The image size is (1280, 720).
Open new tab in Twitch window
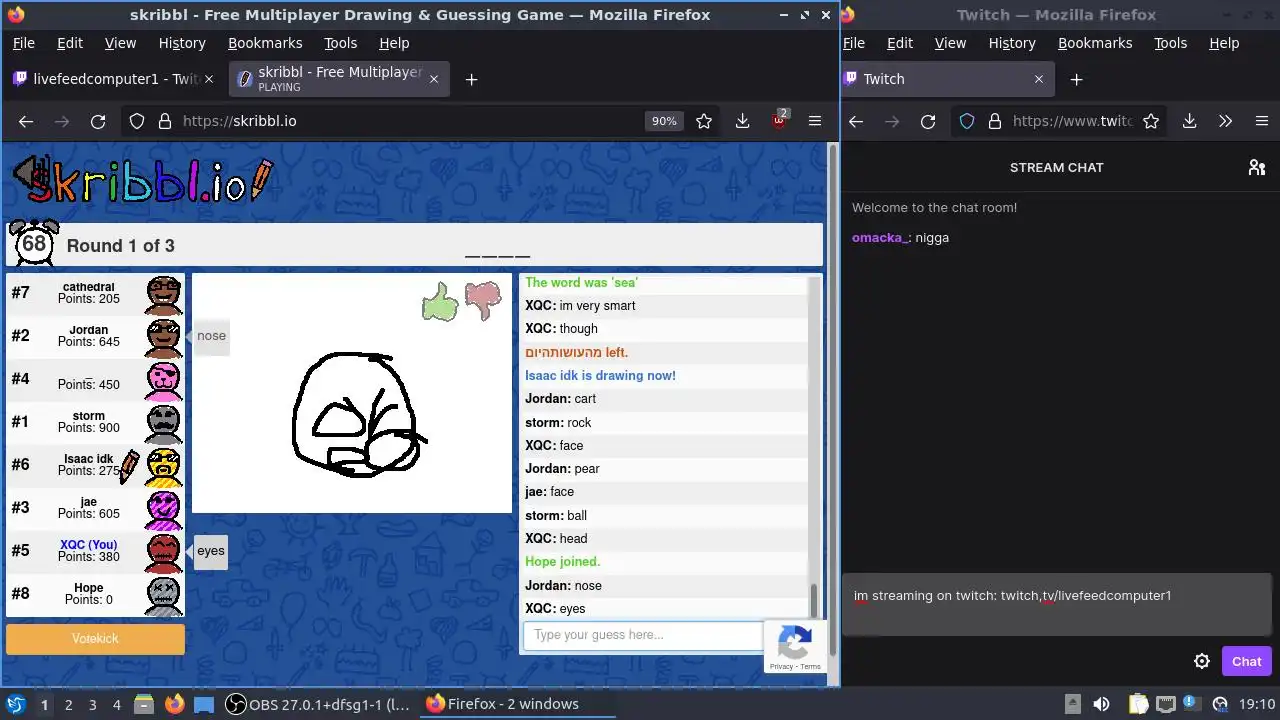point(1076,79)
